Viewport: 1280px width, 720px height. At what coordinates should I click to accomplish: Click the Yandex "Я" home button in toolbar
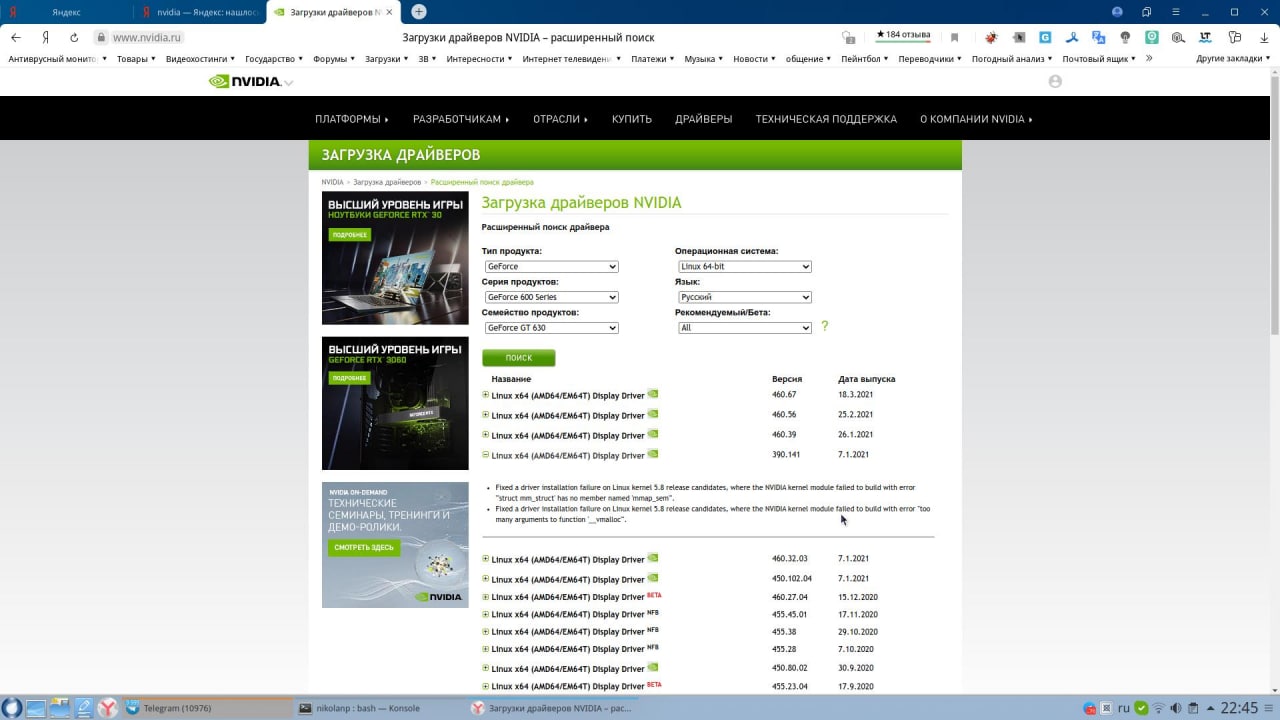45,37
